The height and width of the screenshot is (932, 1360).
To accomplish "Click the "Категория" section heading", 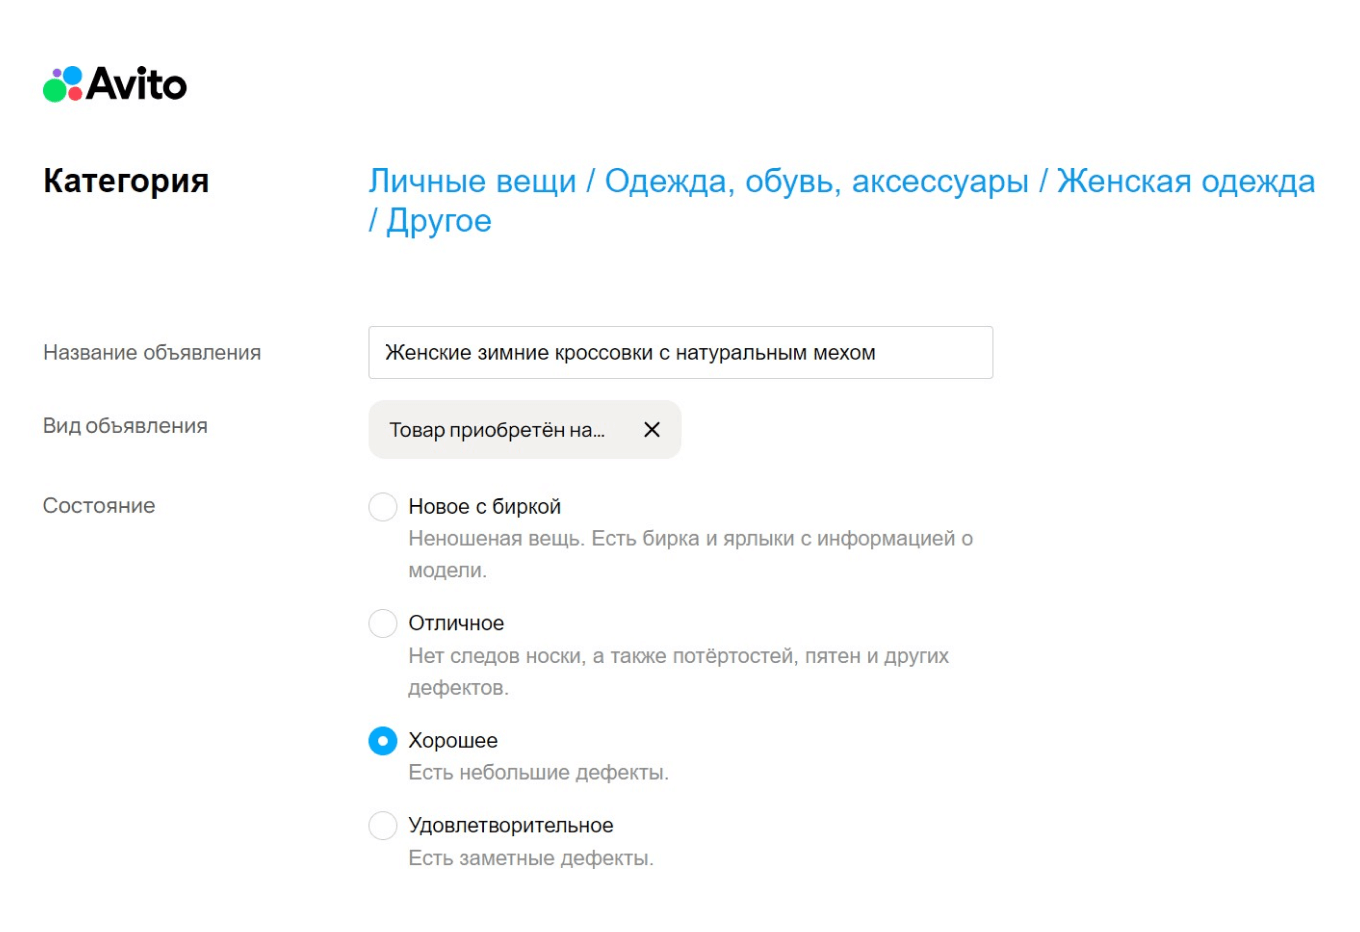I will tap(126, 180).
